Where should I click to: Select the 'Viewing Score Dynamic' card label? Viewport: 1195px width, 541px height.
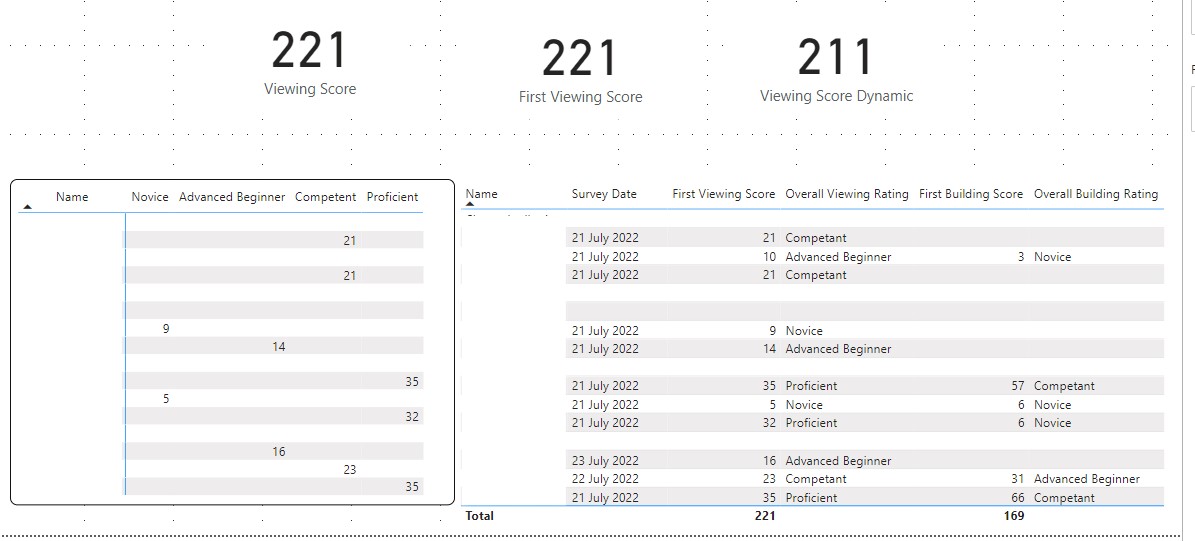point(836,96)
